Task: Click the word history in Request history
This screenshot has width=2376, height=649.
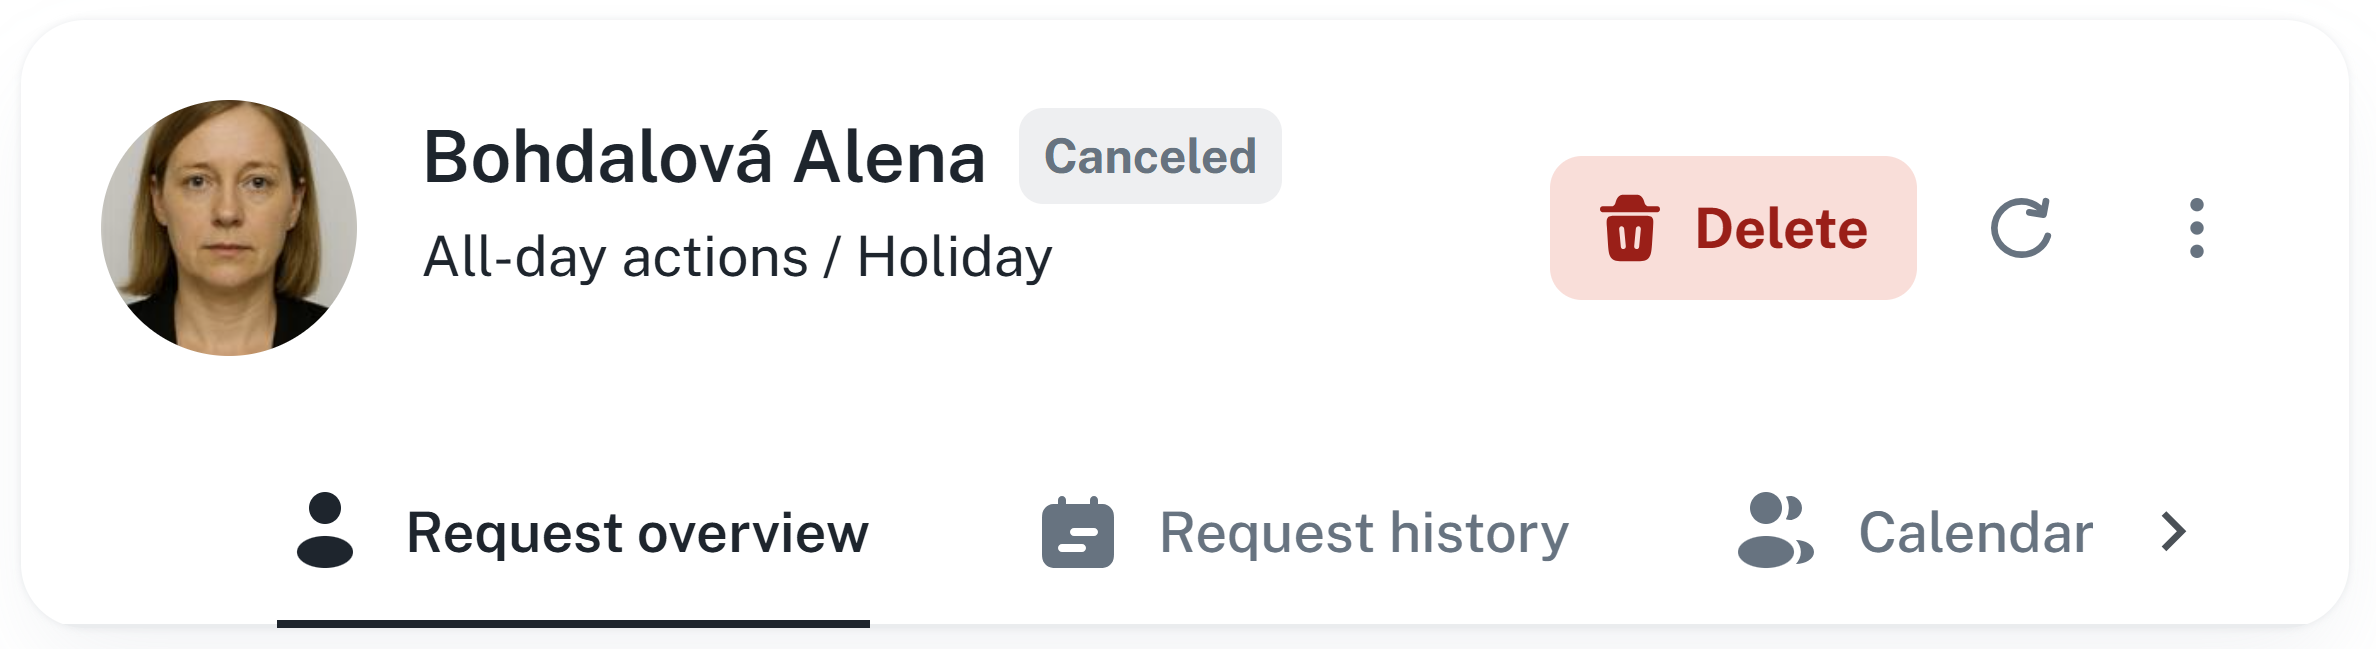Action: pyautogui.click(x=1479, y=533)
